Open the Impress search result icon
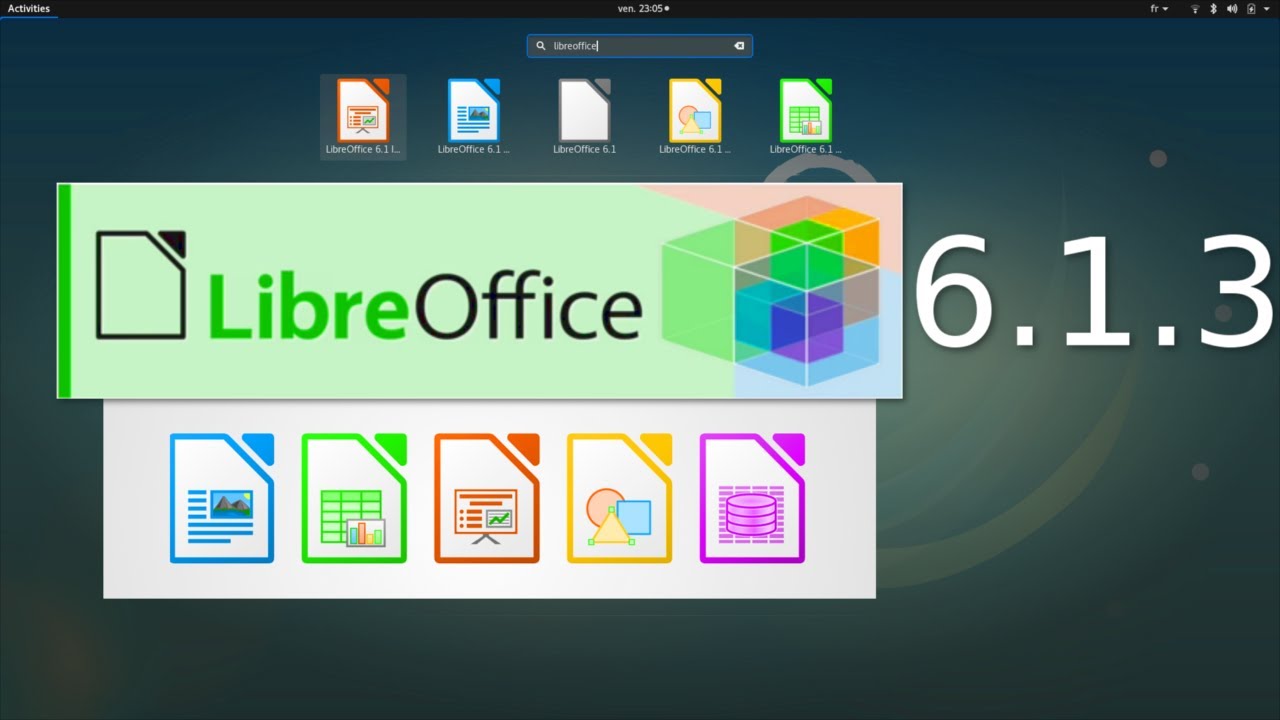 click(363, 110)
